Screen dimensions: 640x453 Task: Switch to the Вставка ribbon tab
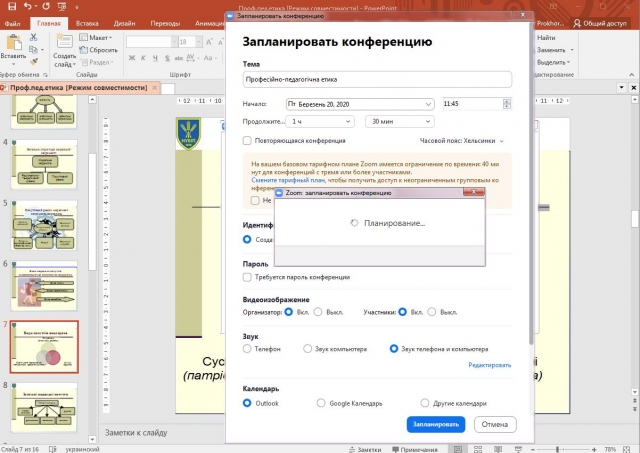(87, 23)
